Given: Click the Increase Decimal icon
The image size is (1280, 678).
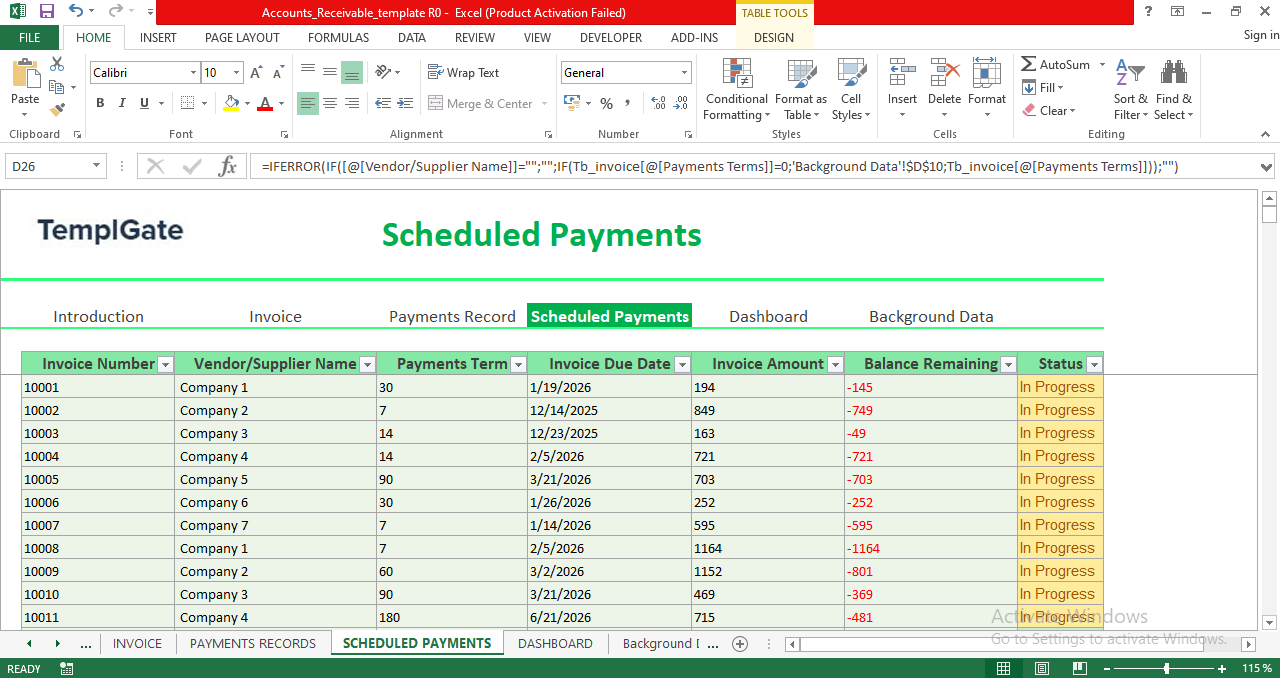Looking at the screenshot, I should 658,103.
